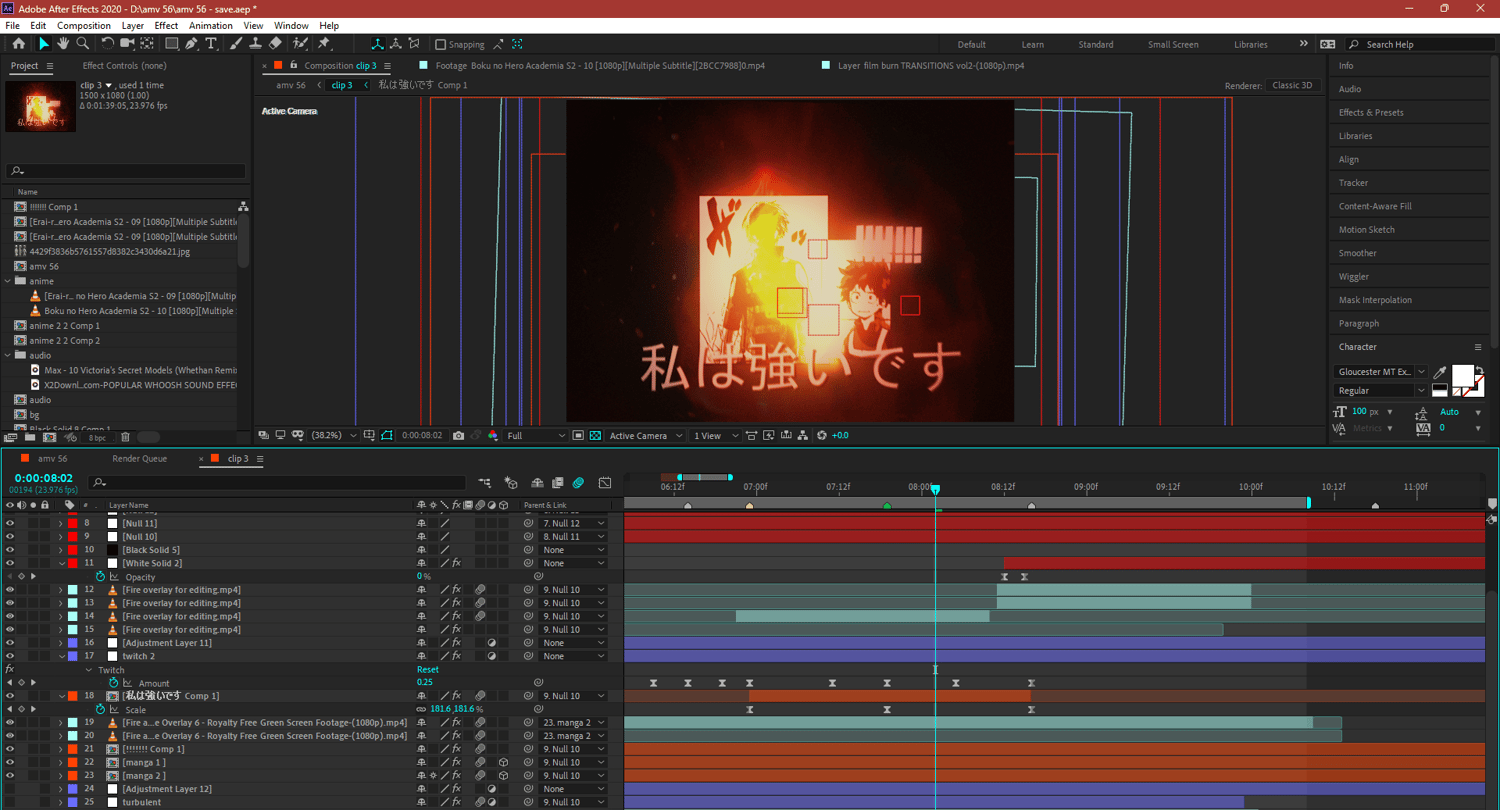Select the Hand tool

click(x=63, y=44)
